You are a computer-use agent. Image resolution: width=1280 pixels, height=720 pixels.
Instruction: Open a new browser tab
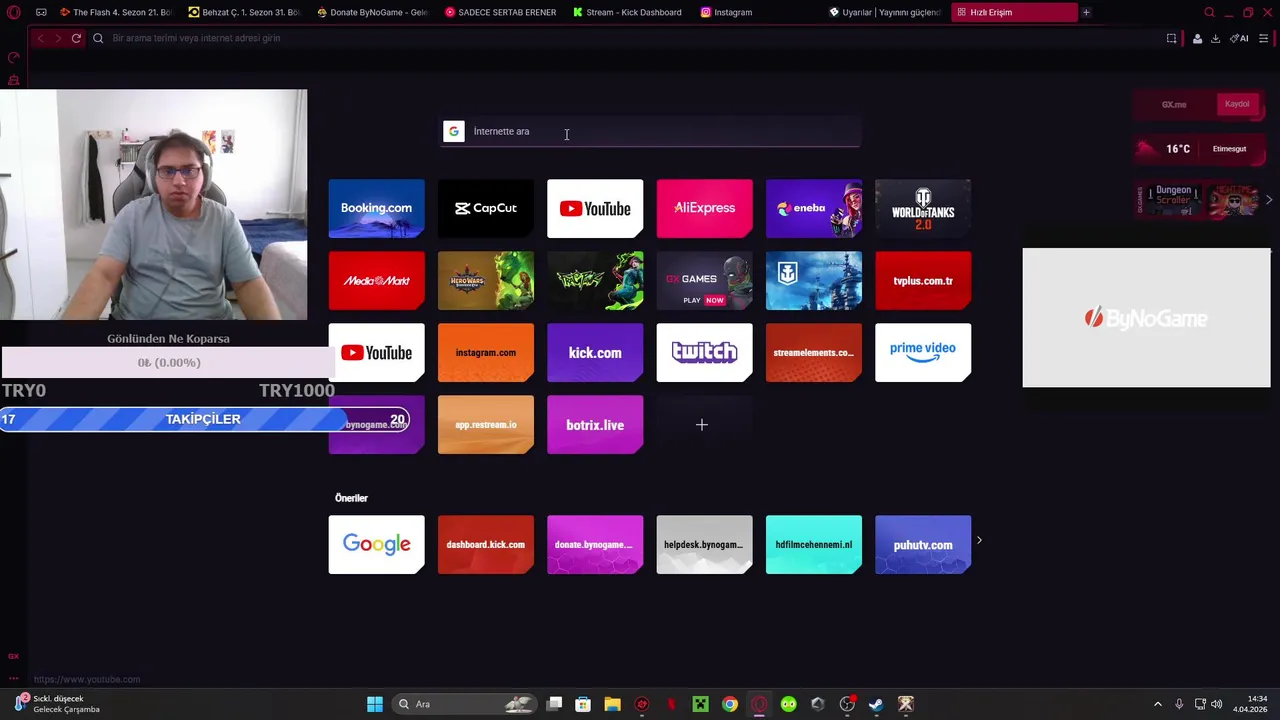click(1086, 12)
